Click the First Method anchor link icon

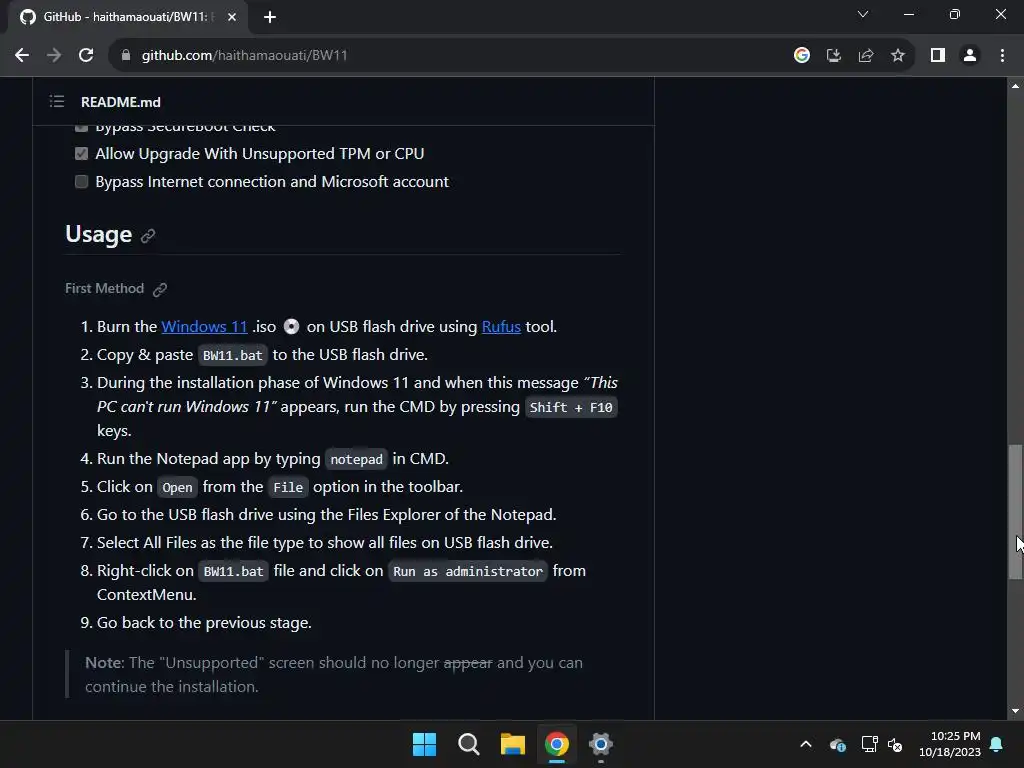pos(160,289)
